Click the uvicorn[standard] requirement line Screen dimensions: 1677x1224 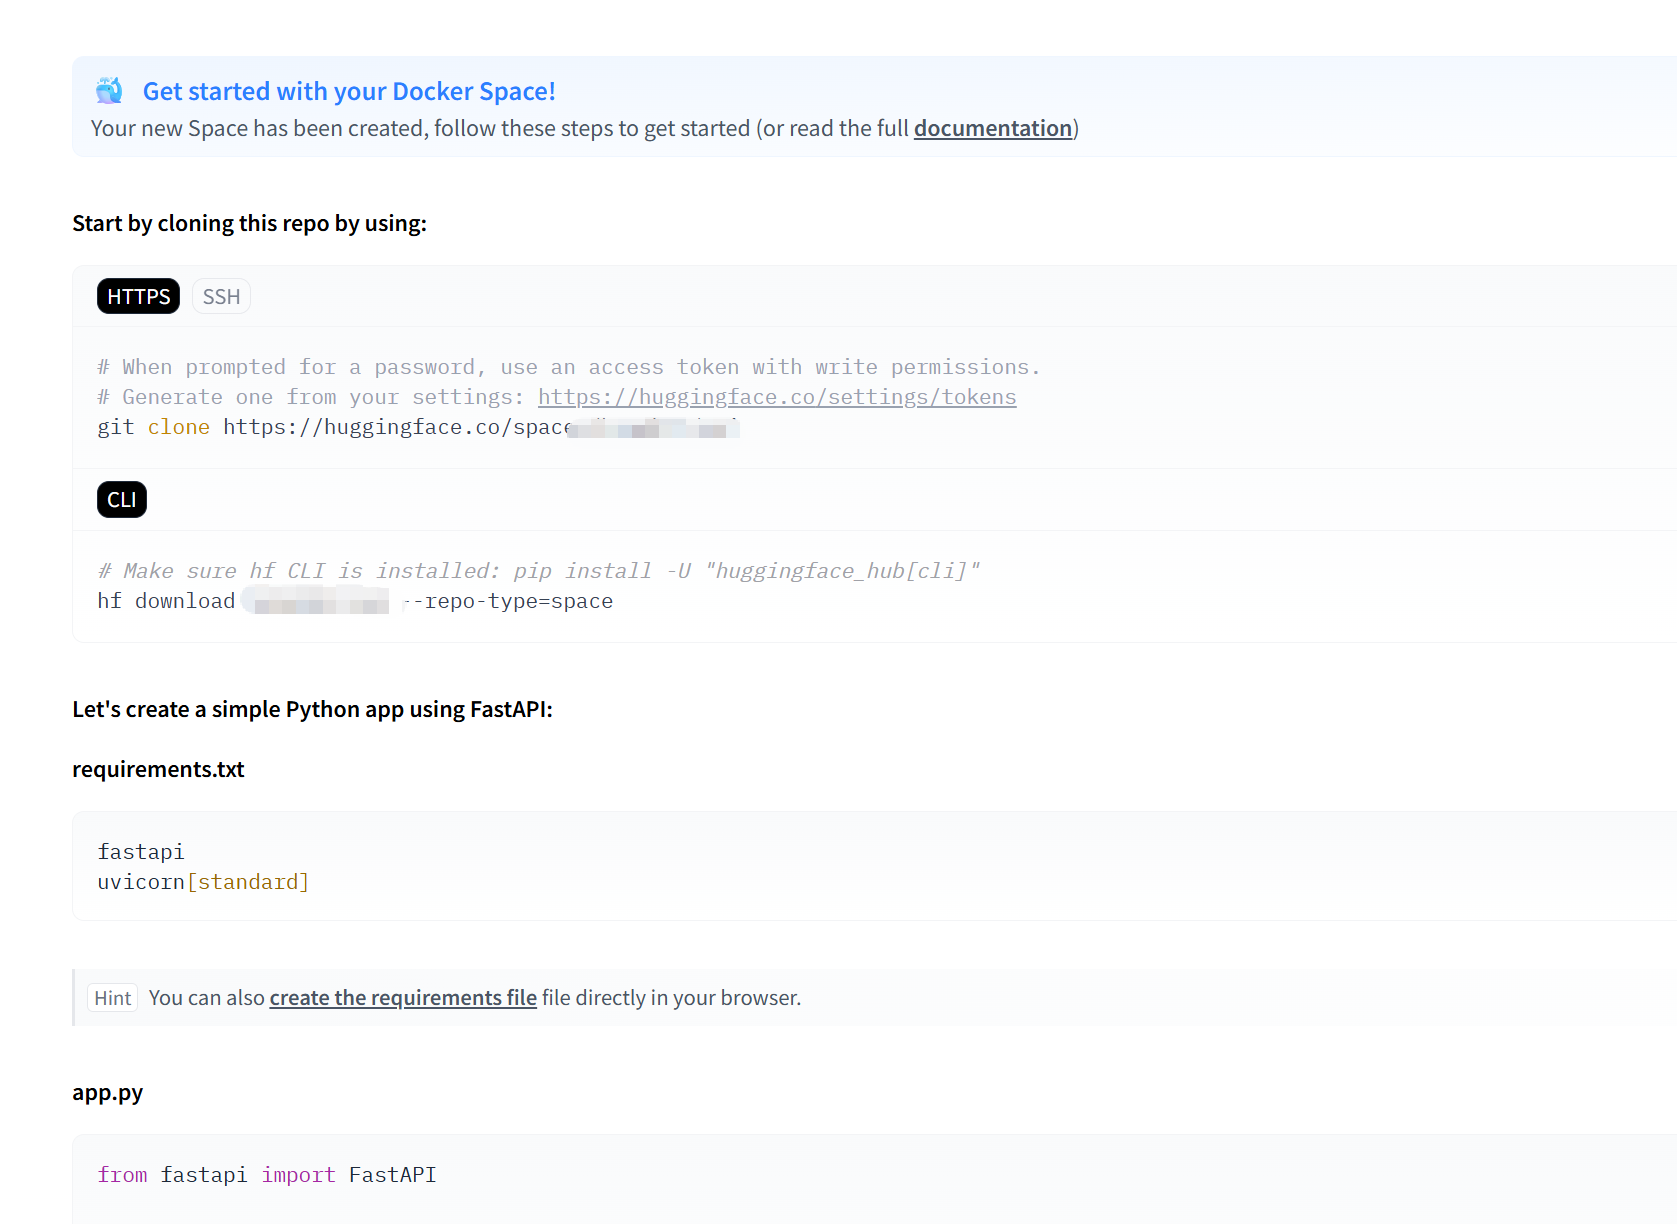tap(203, 882)
